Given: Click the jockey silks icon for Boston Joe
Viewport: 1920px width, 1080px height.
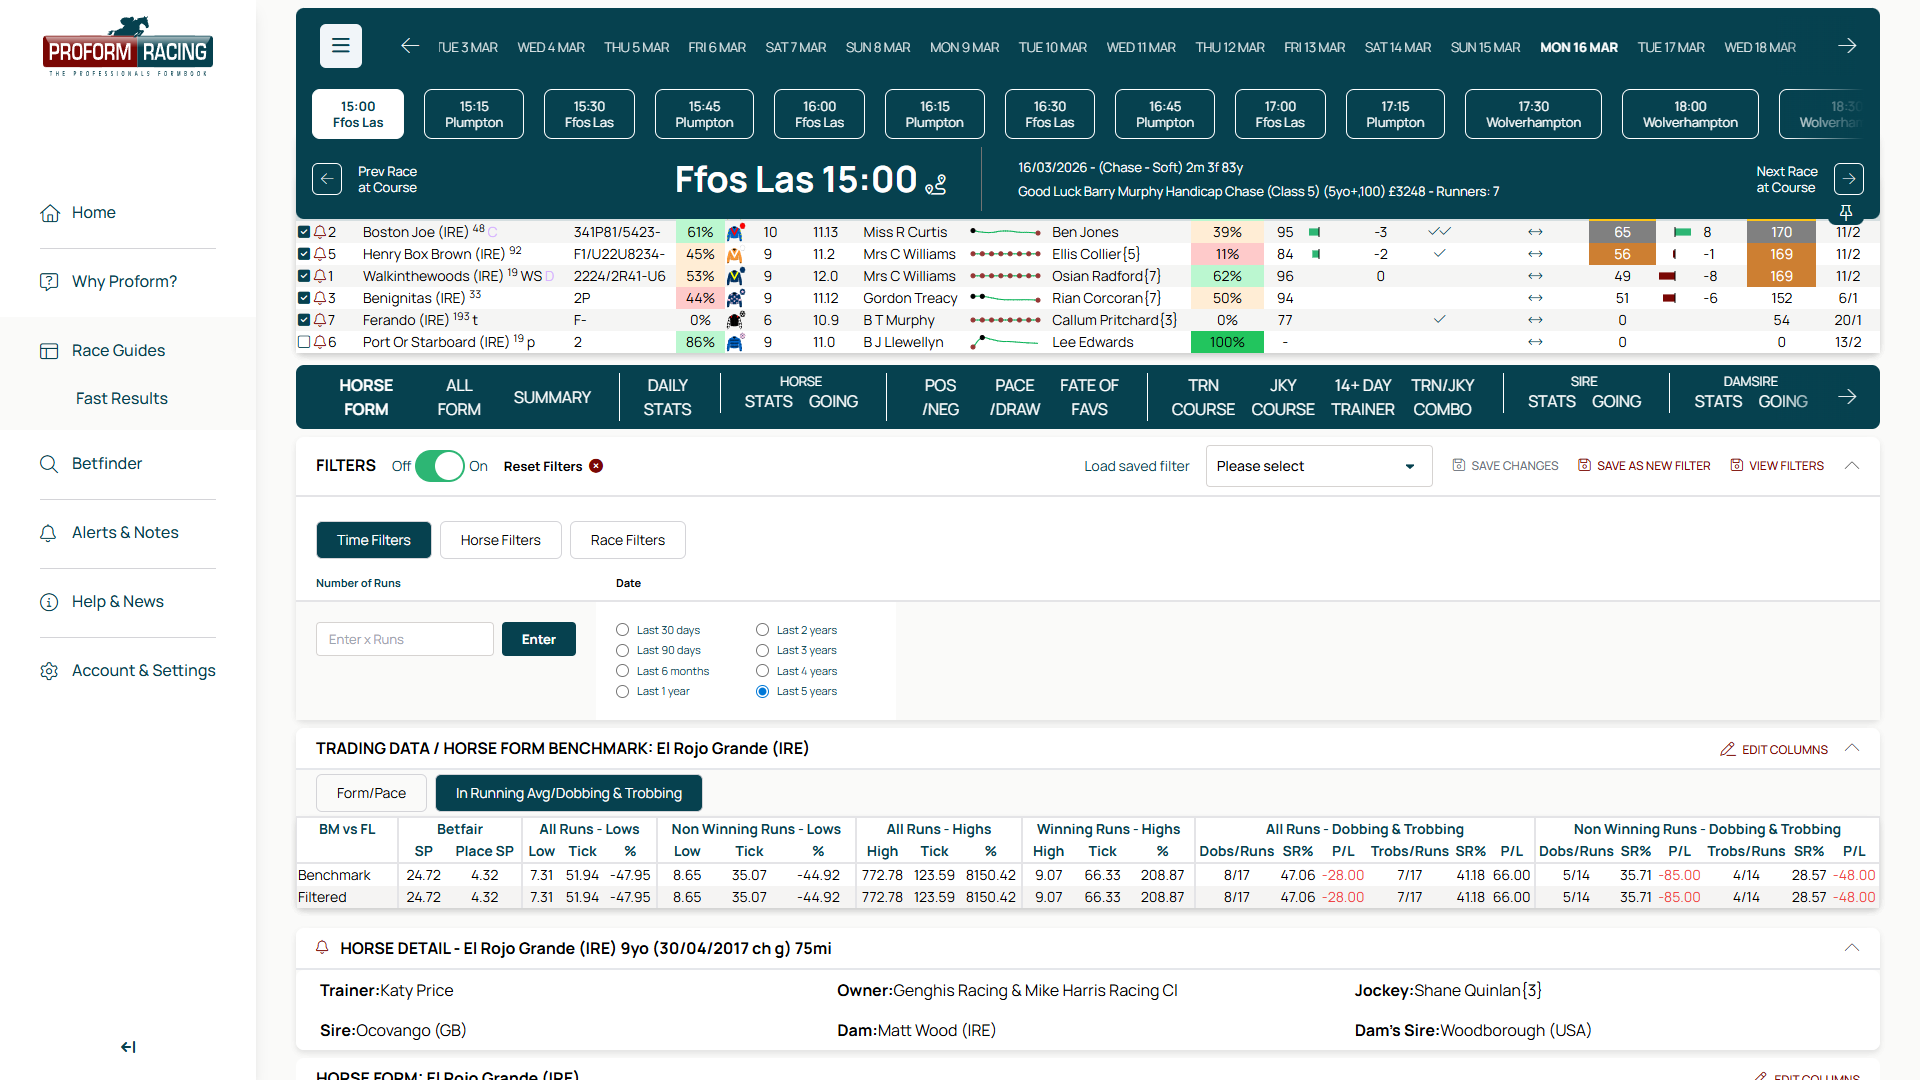Looking at the screenshot, I should pyautogui.click(x=735, y=232).
